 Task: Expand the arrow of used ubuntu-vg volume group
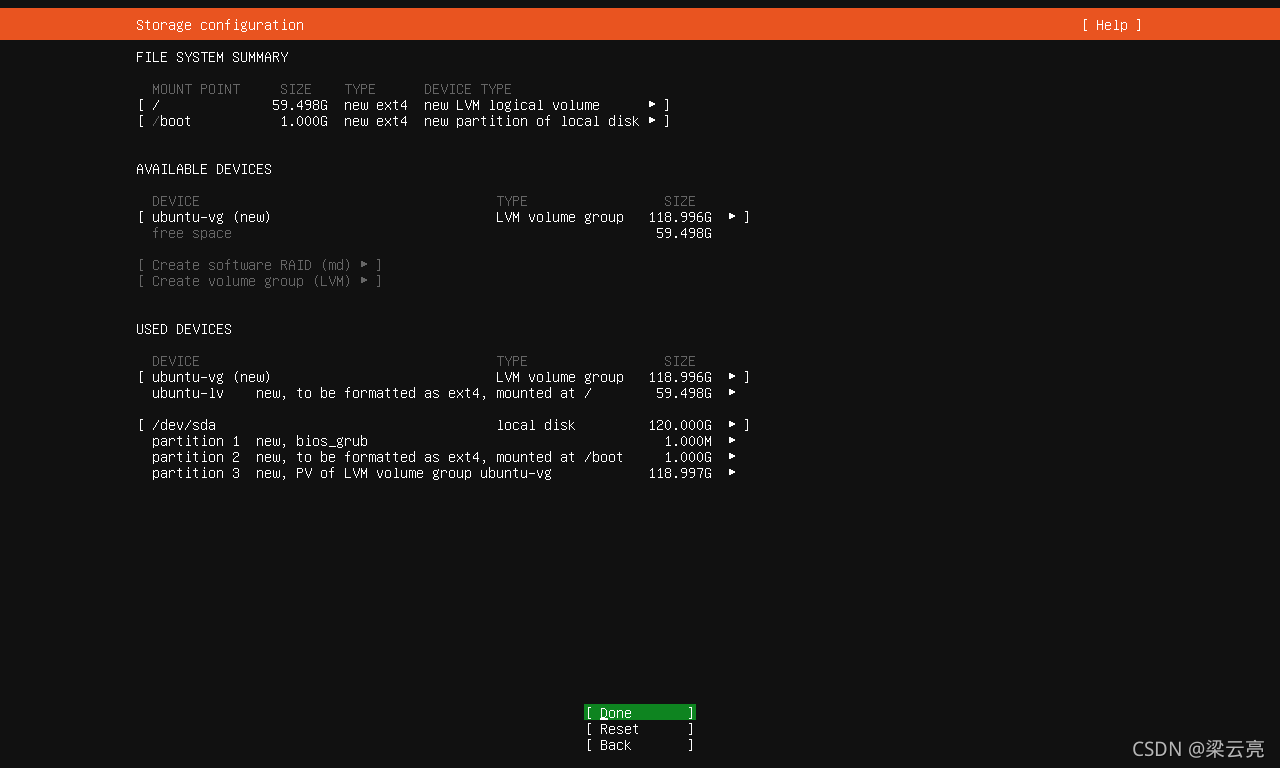point(732,377)
